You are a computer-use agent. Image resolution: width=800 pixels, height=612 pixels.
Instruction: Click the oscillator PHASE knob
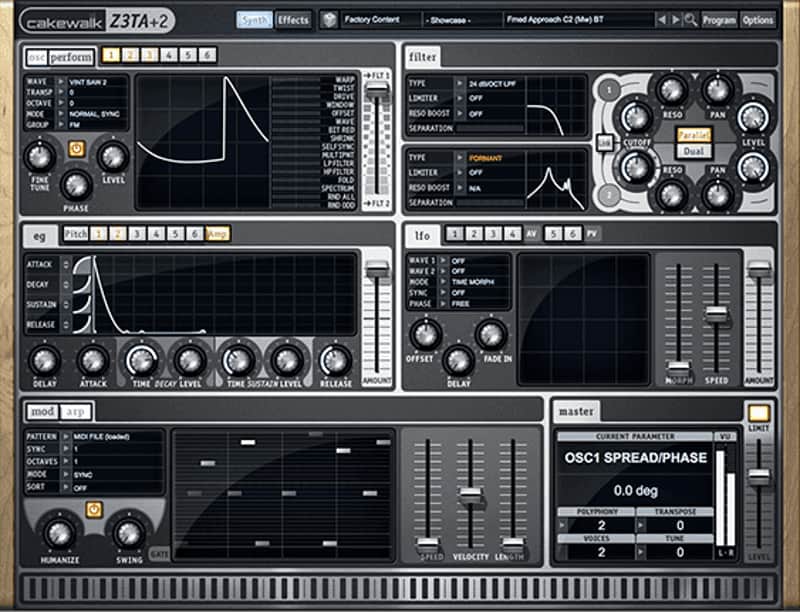coord(76,185)
